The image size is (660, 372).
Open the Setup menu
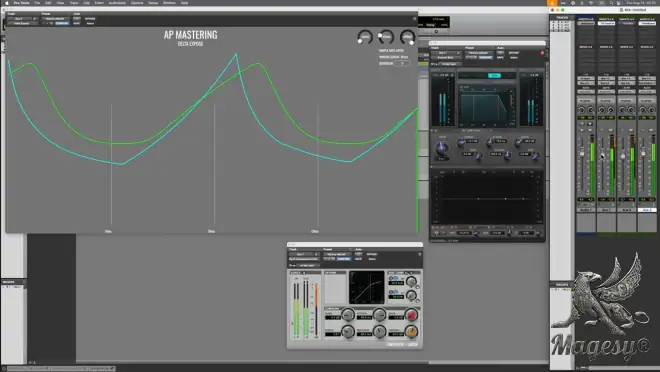pos(153,3)
